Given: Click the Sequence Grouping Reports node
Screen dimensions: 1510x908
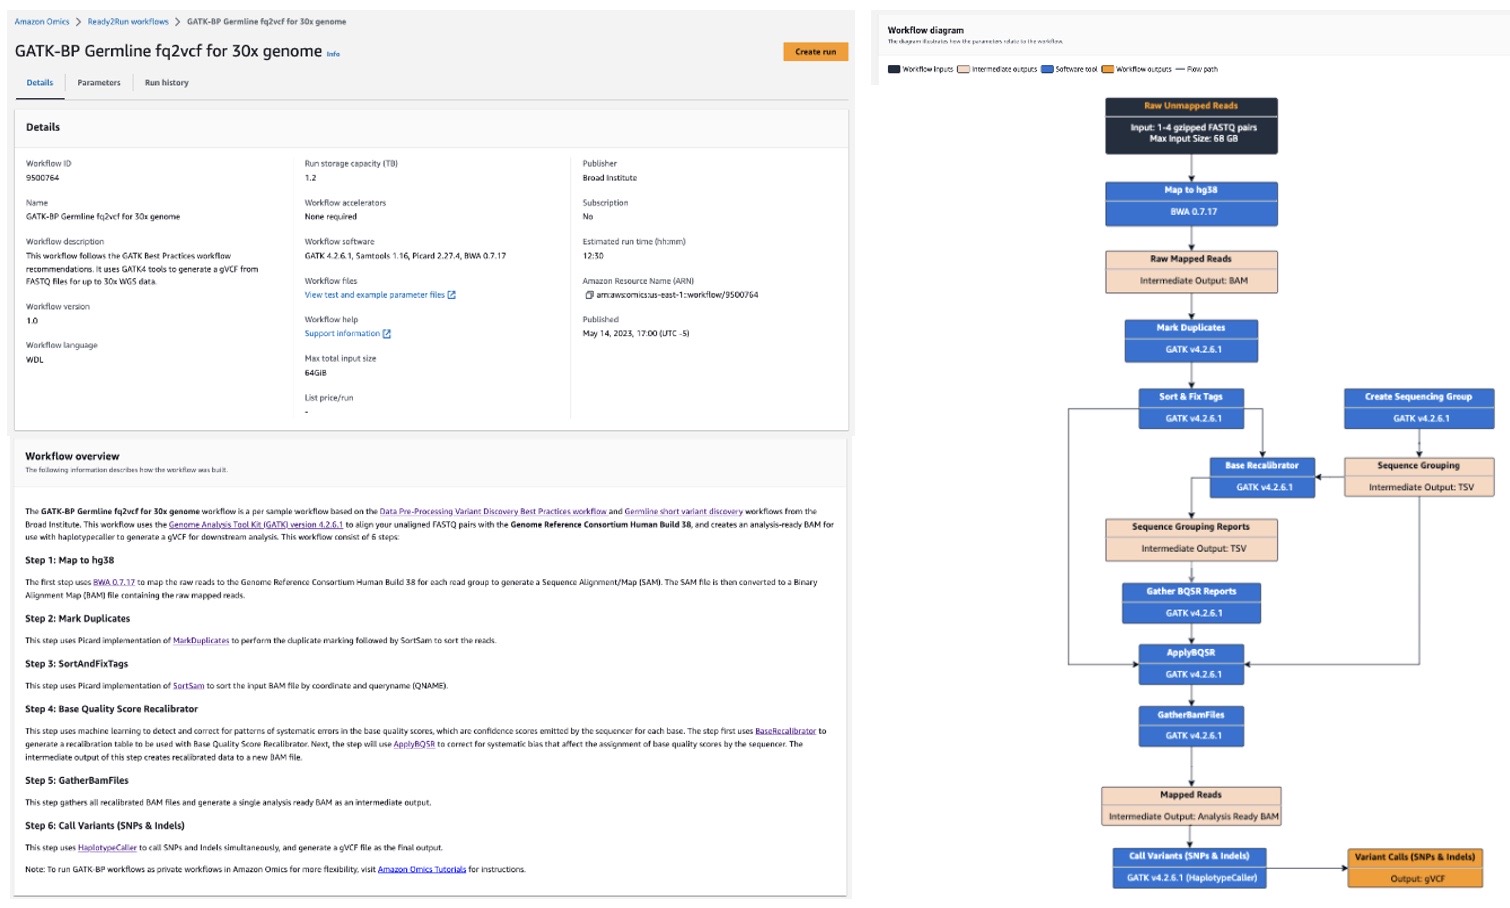Looking at the screenshot, I should coord(1191,539).
